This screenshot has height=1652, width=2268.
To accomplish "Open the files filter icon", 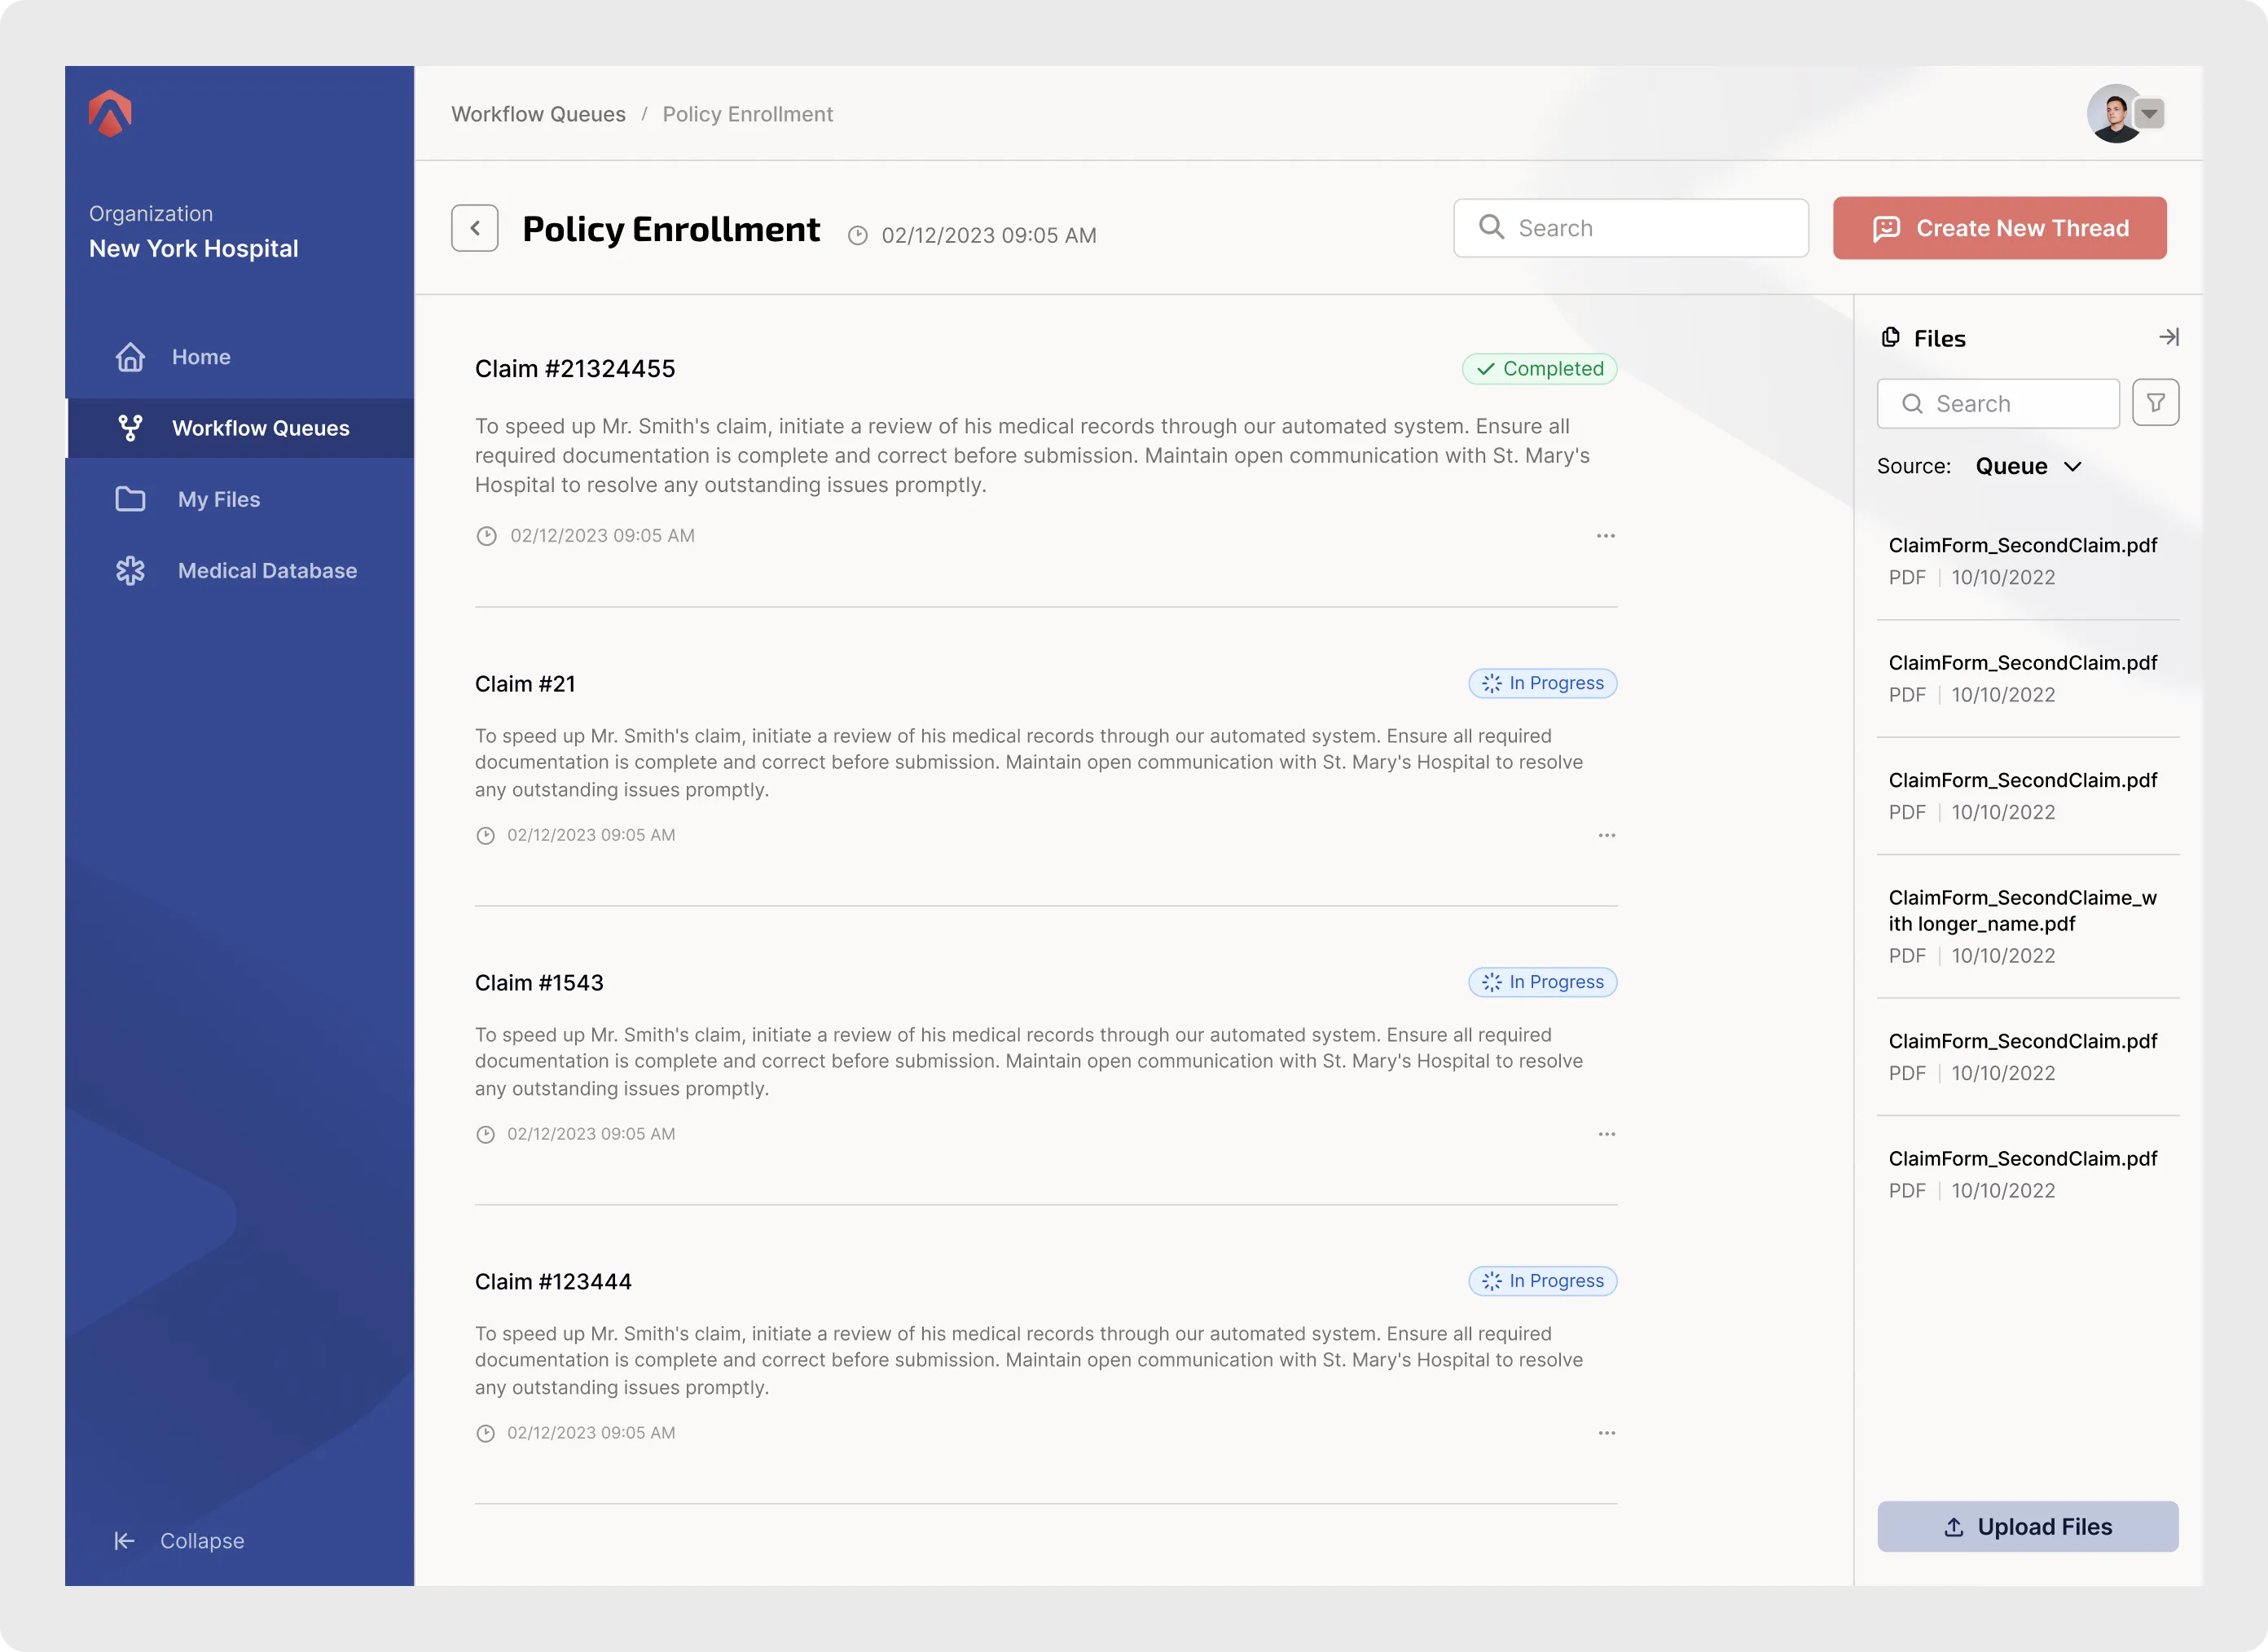I will click(x=2155, y=403).
